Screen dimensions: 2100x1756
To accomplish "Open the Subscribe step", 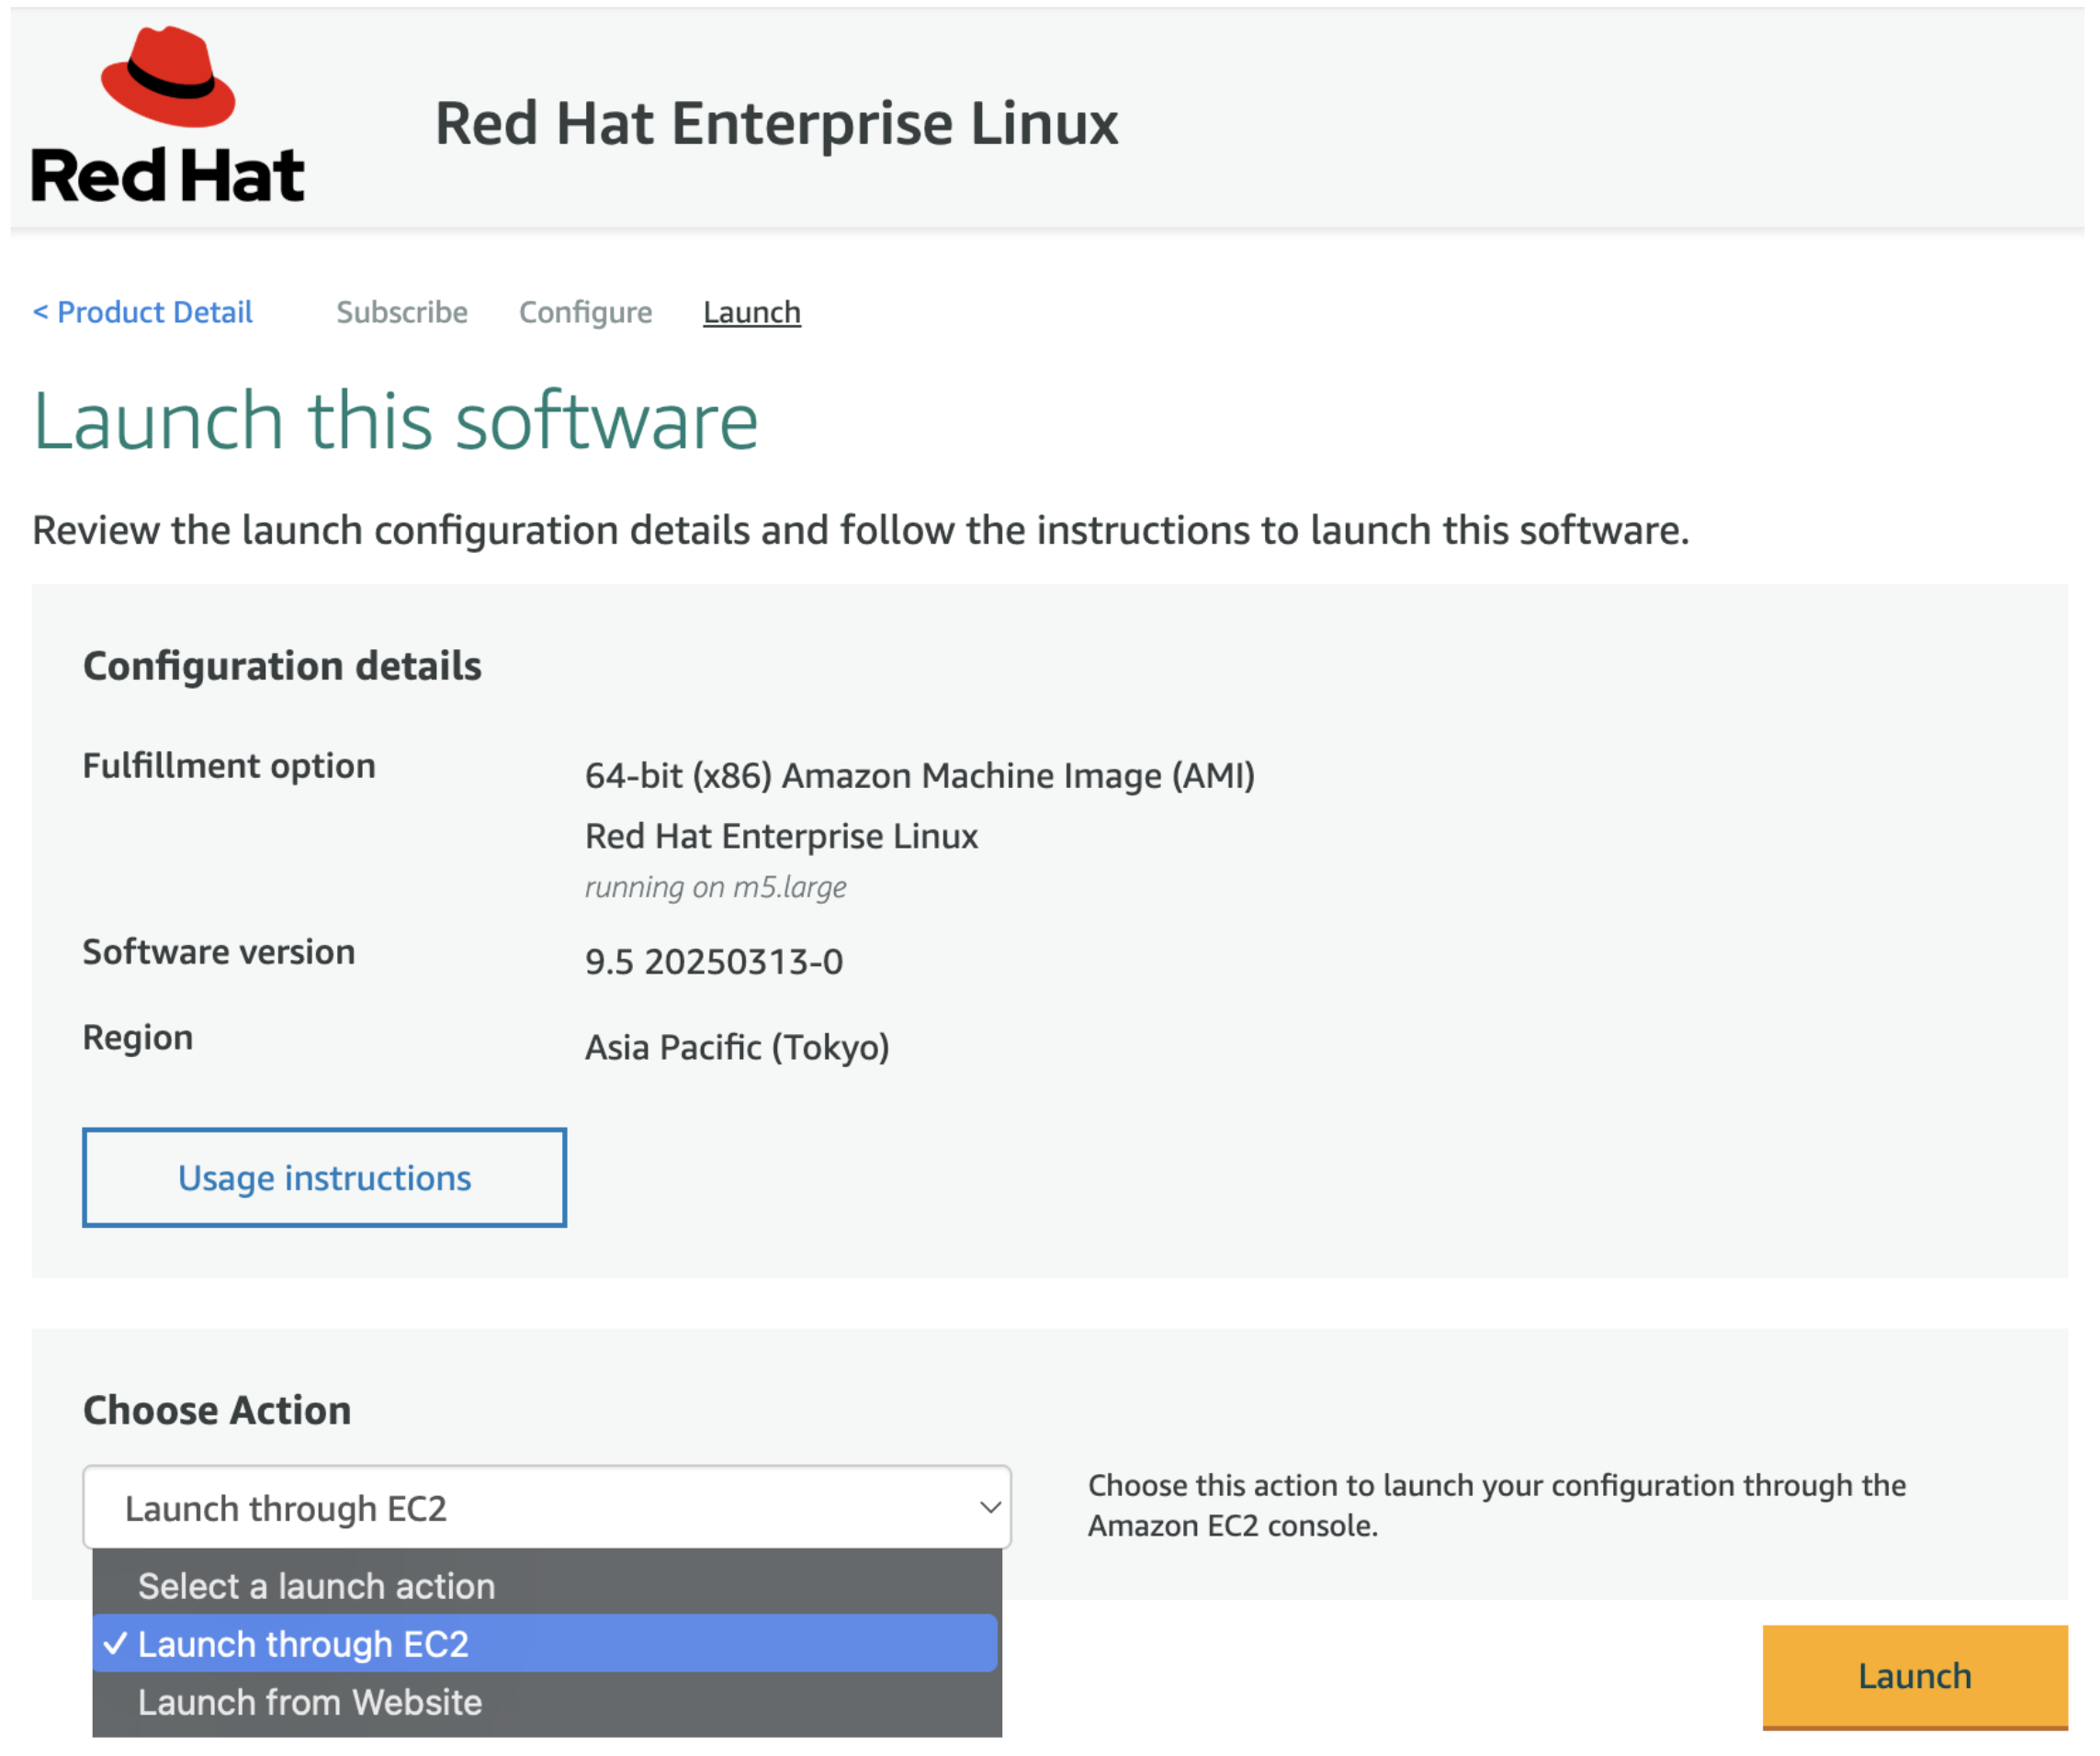I will point(402,313).
